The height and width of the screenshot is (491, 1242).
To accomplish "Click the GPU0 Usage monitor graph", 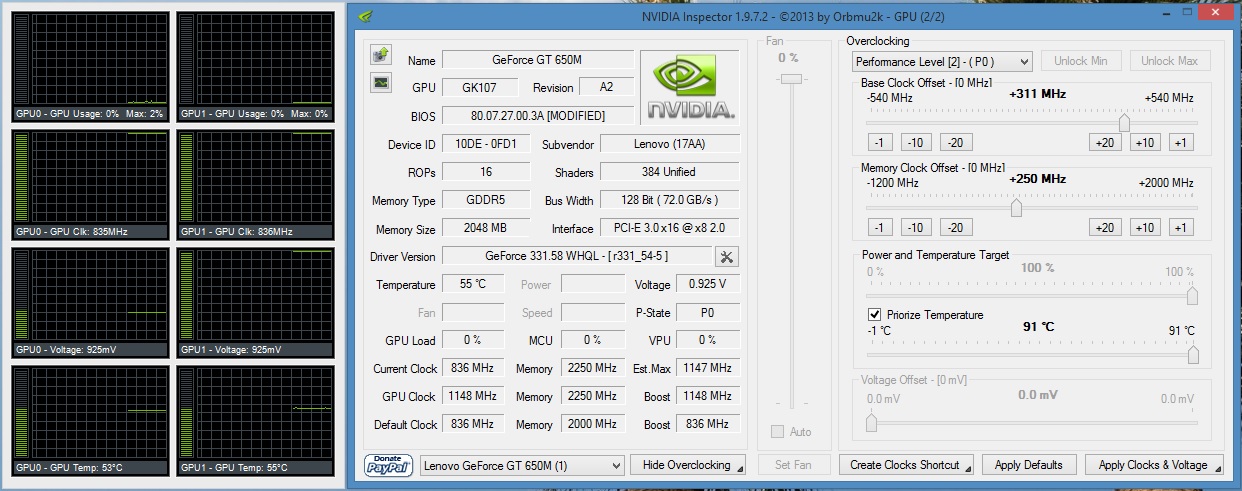I will (89, 66).
